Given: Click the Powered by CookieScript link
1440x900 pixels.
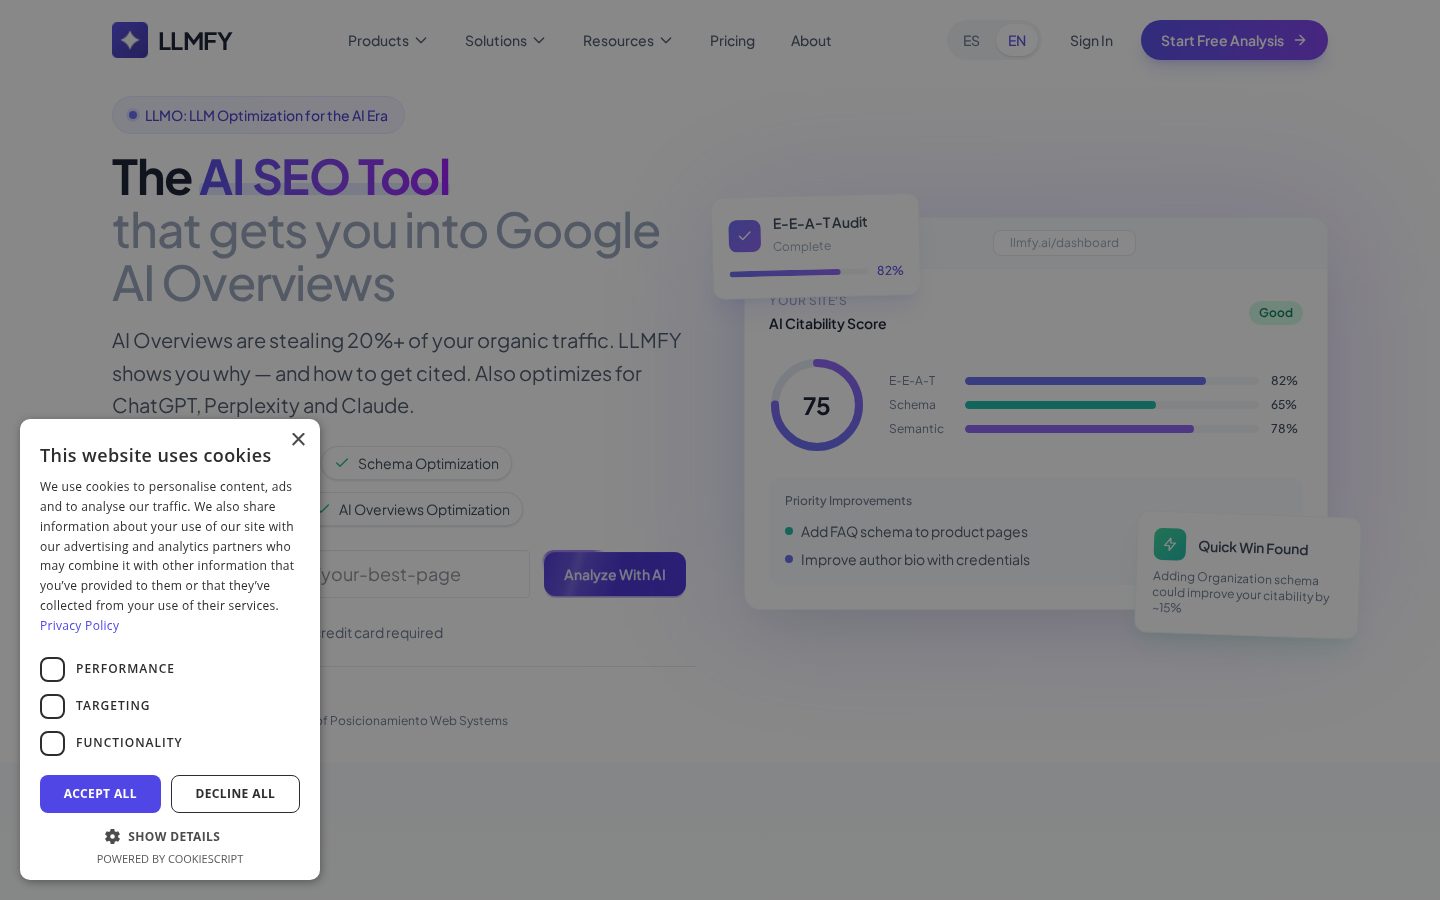Looking at the screenshot, I should (x=170, y=859).
